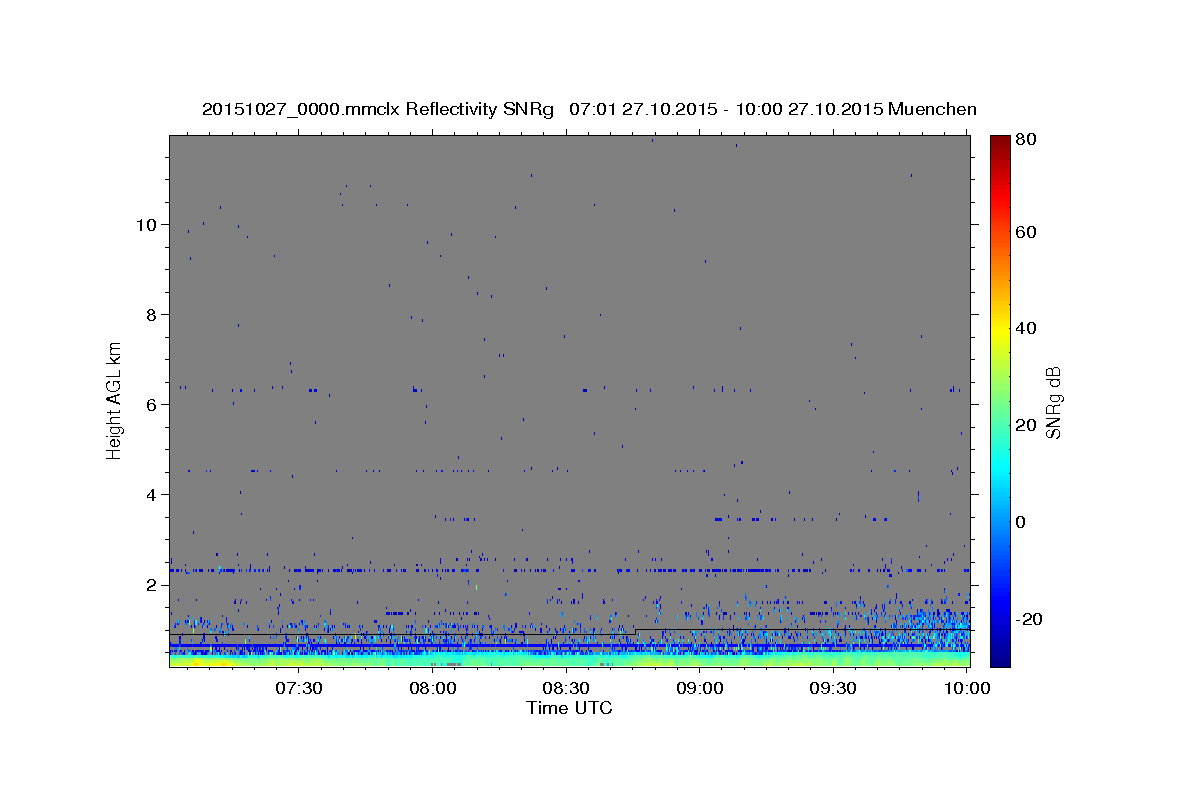This screenshot has height=800, width=1200.
Task: Click the height tick label 4
Action: [152, 495]
